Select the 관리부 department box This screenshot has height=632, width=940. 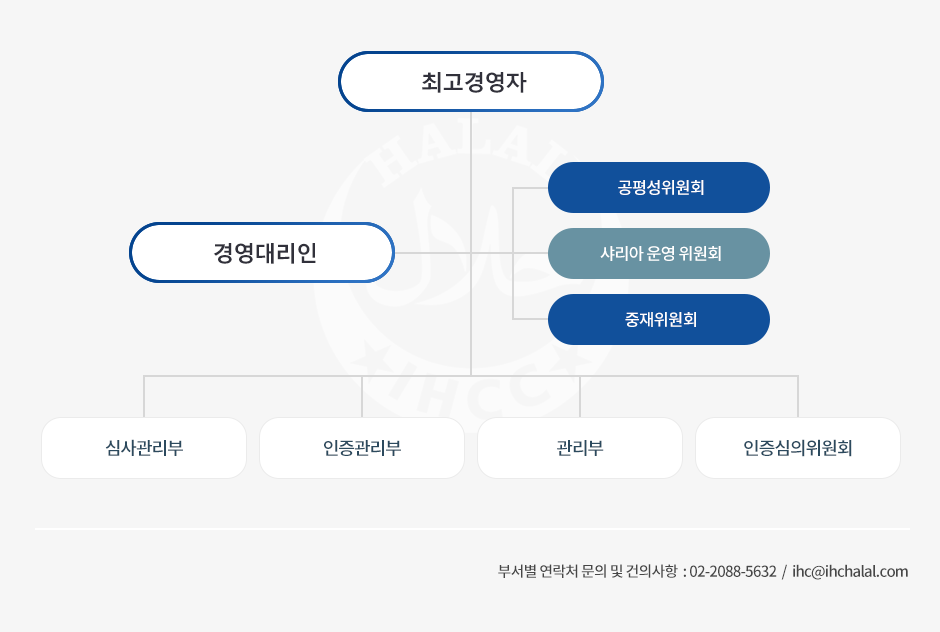(x=580, y=448)
